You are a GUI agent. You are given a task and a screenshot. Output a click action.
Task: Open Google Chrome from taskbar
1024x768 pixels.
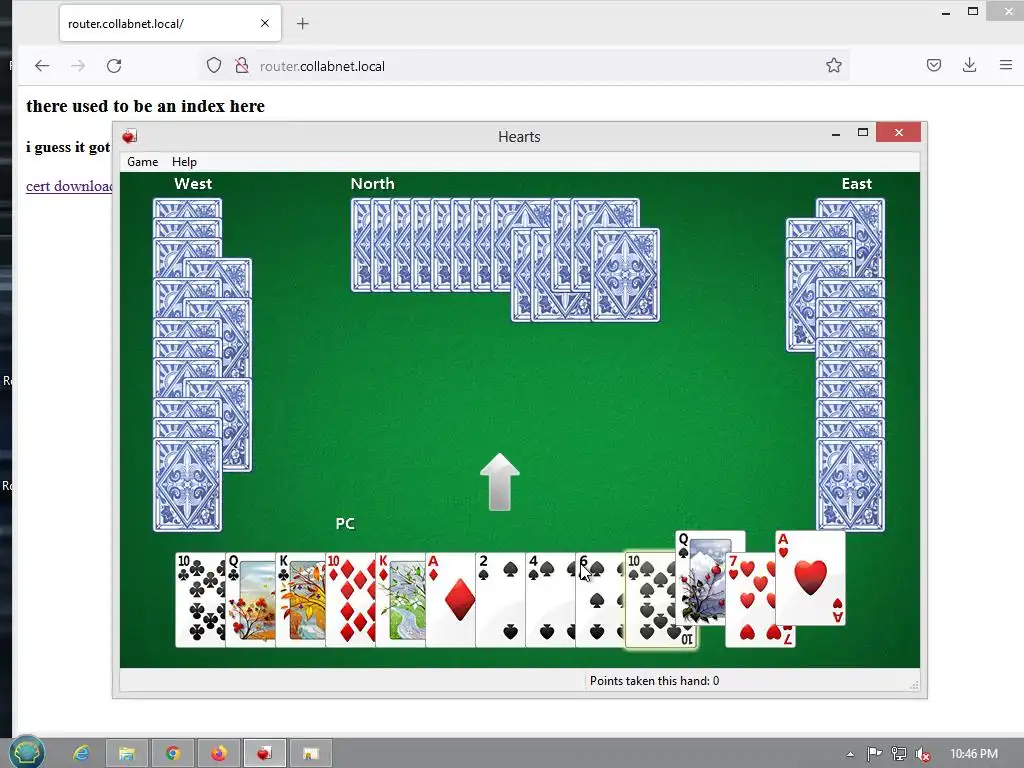173,754
